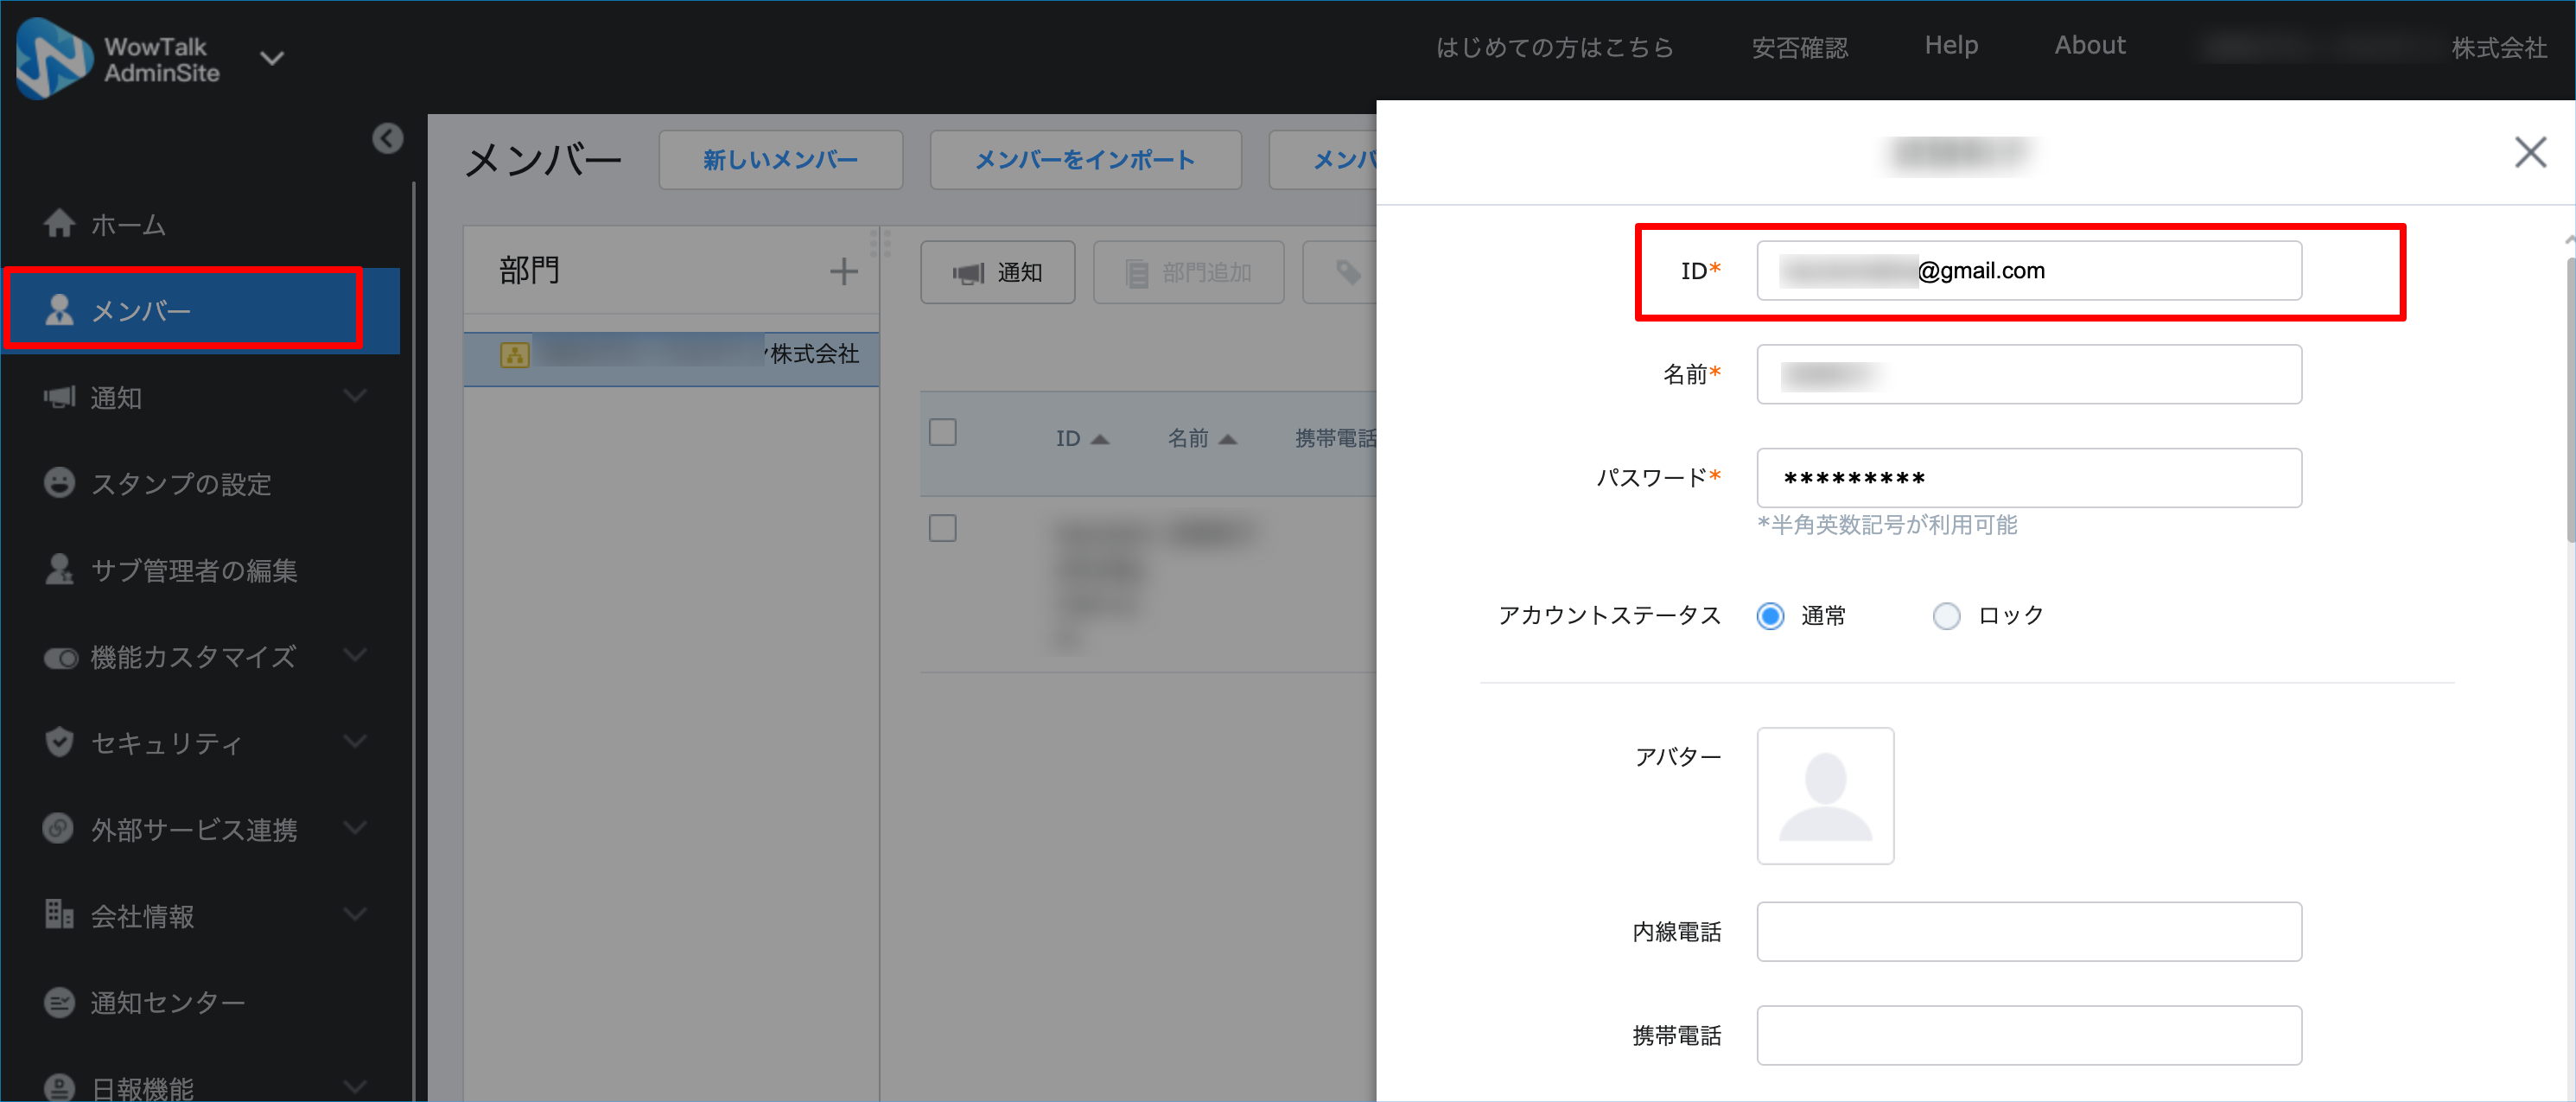Image resolution: width=2576 pixels, height=1102 pixels.
Task: Sort the member table by 名前 column
Action: (1202, 438)
